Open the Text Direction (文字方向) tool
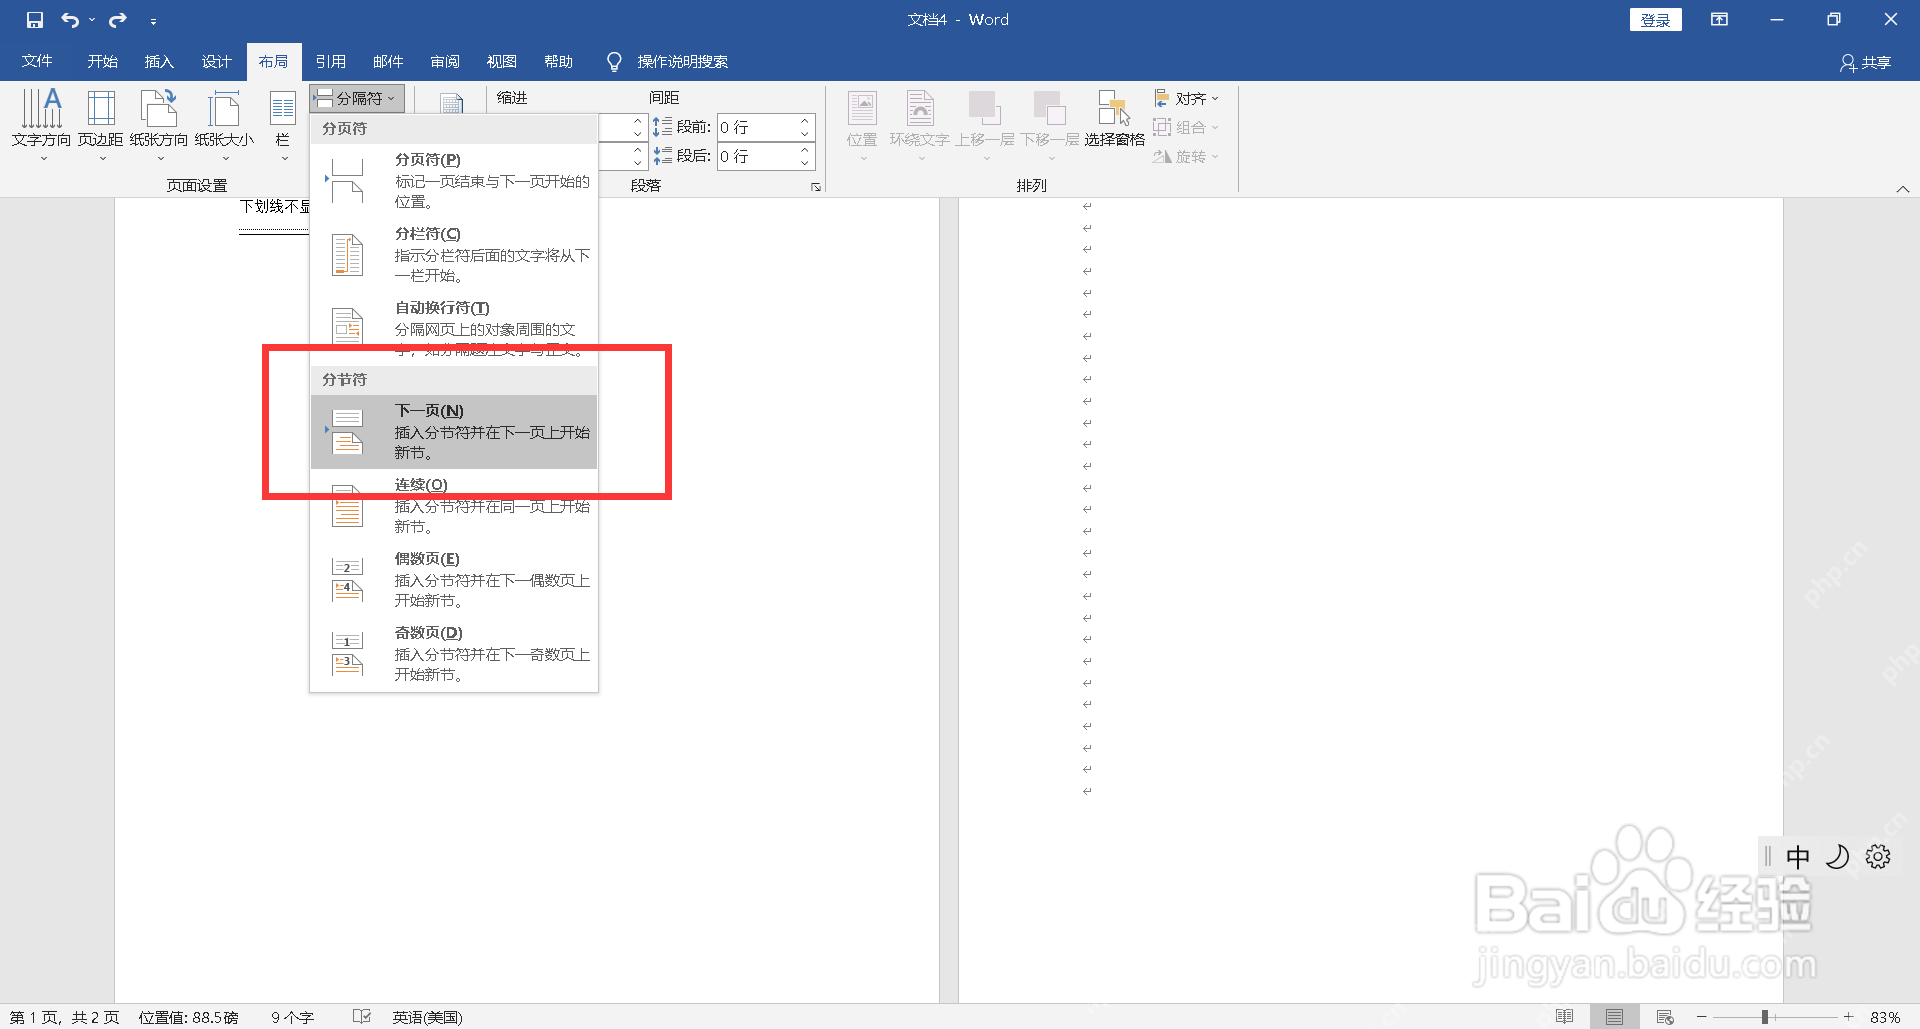 tap(42, 125)
